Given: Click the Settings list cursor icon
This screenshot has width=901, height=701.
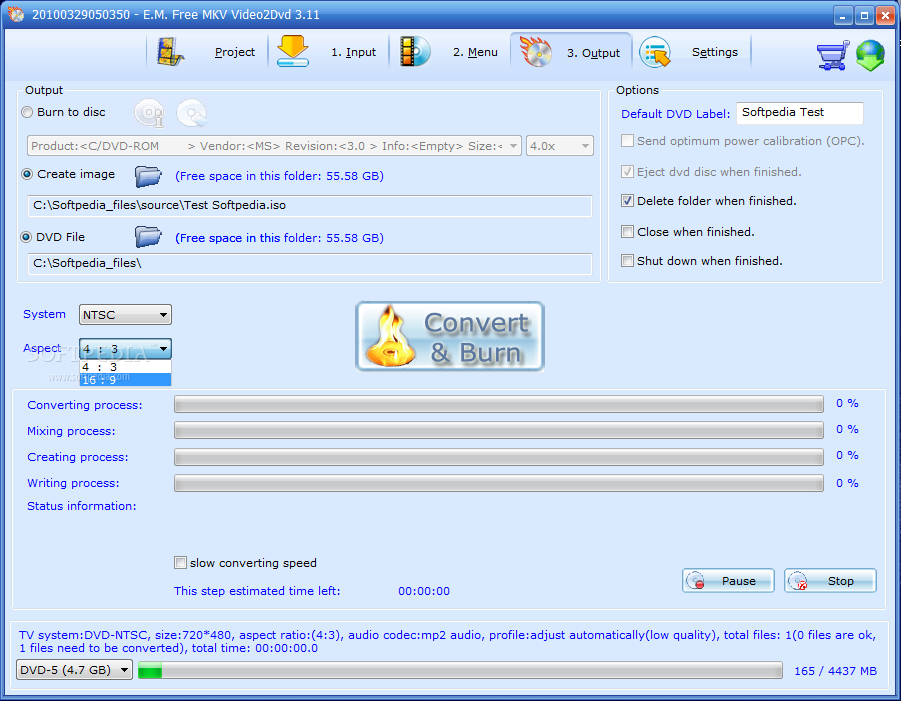Looking at the screenshot, I should click(655, 52).
